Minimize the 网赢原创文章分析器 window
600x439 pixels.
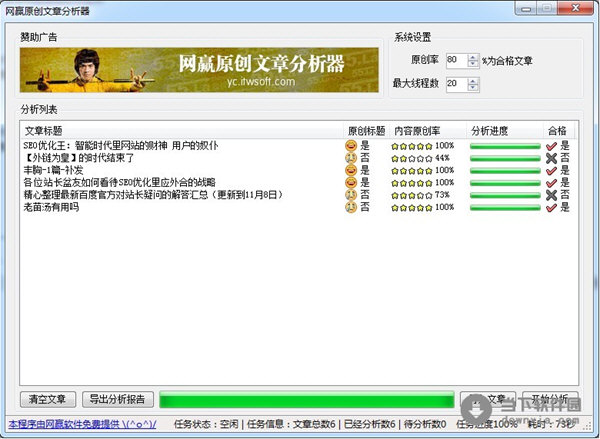[527, 8]
